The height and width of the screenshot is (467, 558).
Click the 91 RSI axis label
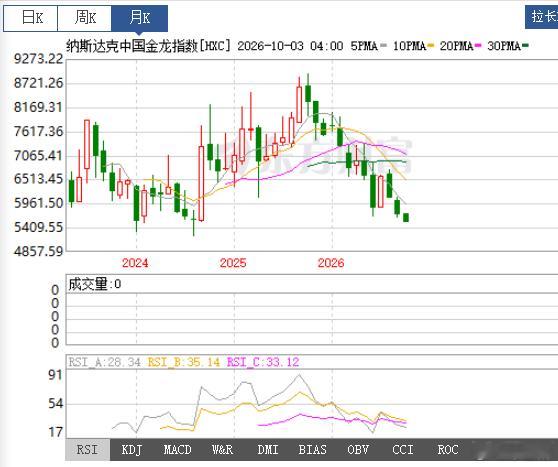click(x=56, y=375)
